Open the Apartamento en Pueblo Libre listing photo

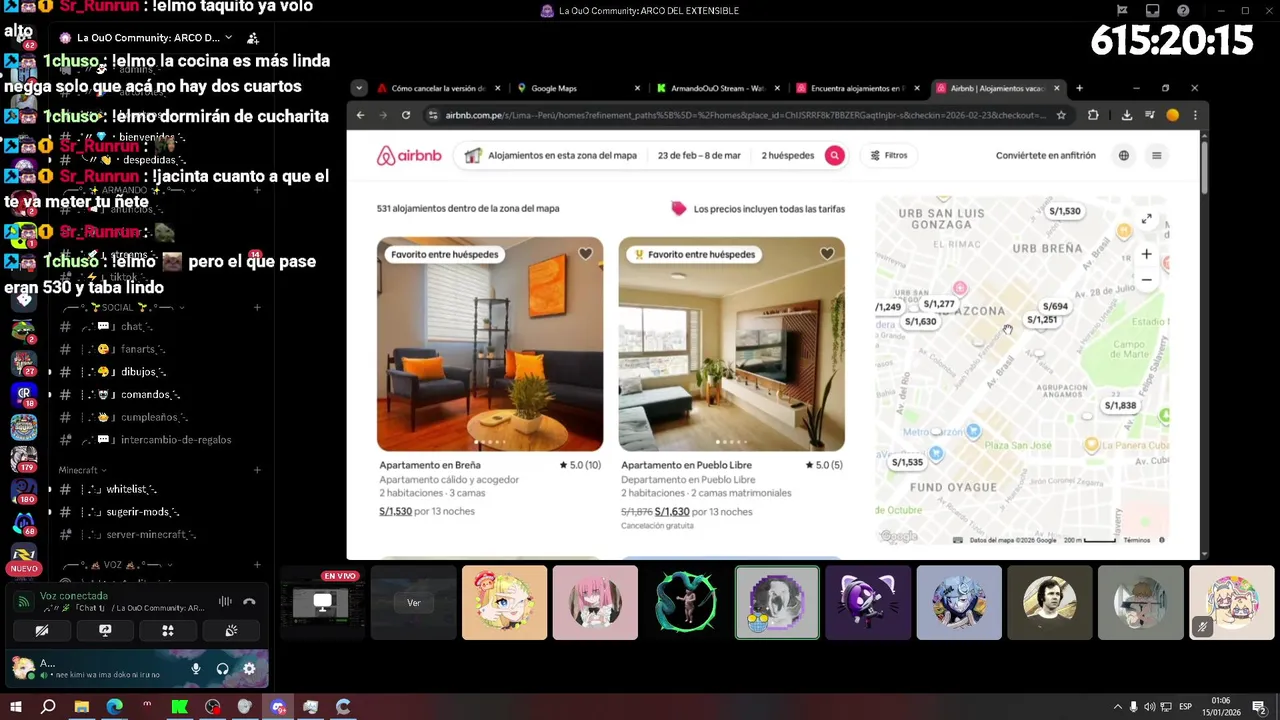[731, 344]
